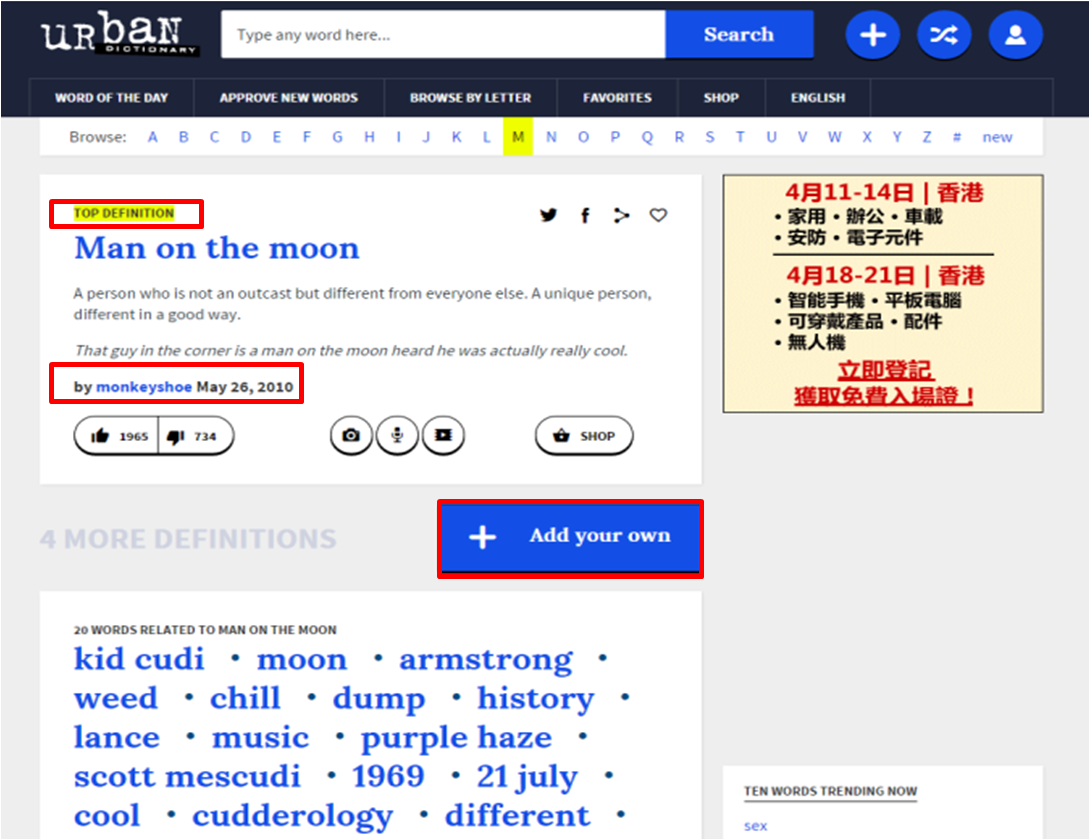Open related word moon
Screen dimensions: 1090x840
[302, 659]
